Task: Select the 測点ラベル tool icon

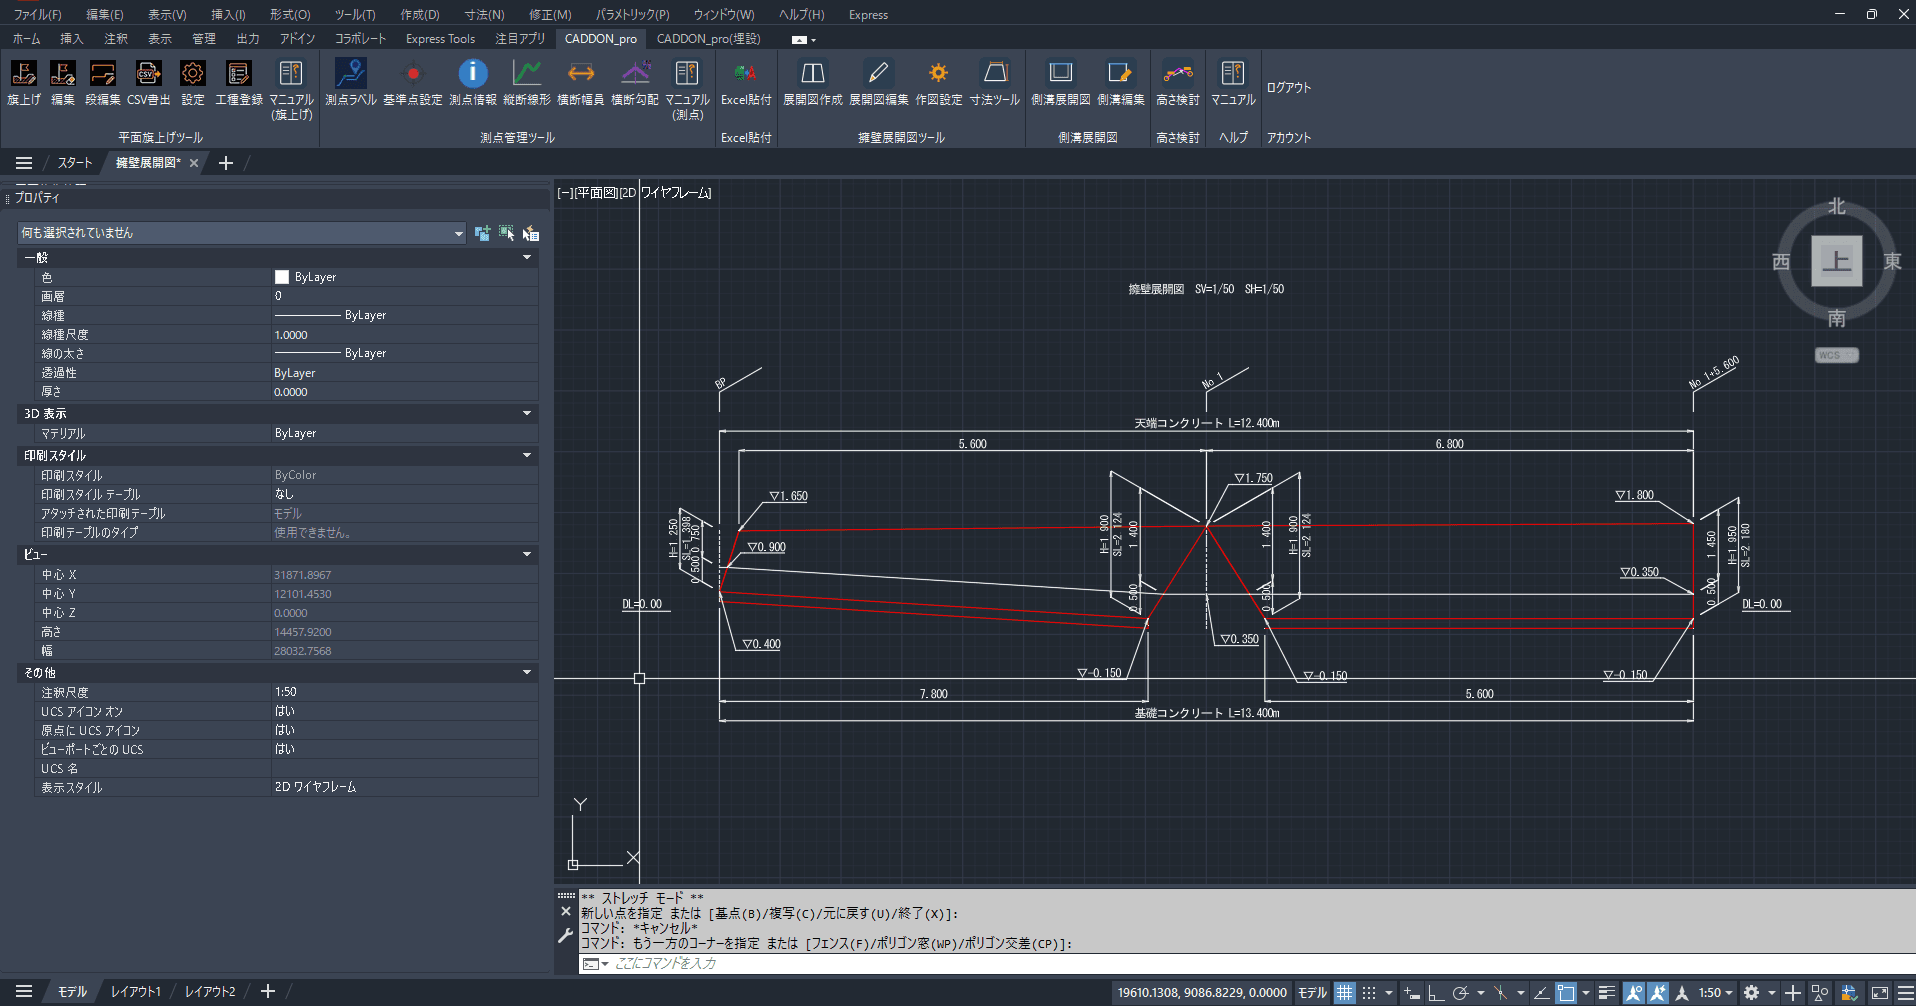Action: pyautogui.click(x=350, y=75)
